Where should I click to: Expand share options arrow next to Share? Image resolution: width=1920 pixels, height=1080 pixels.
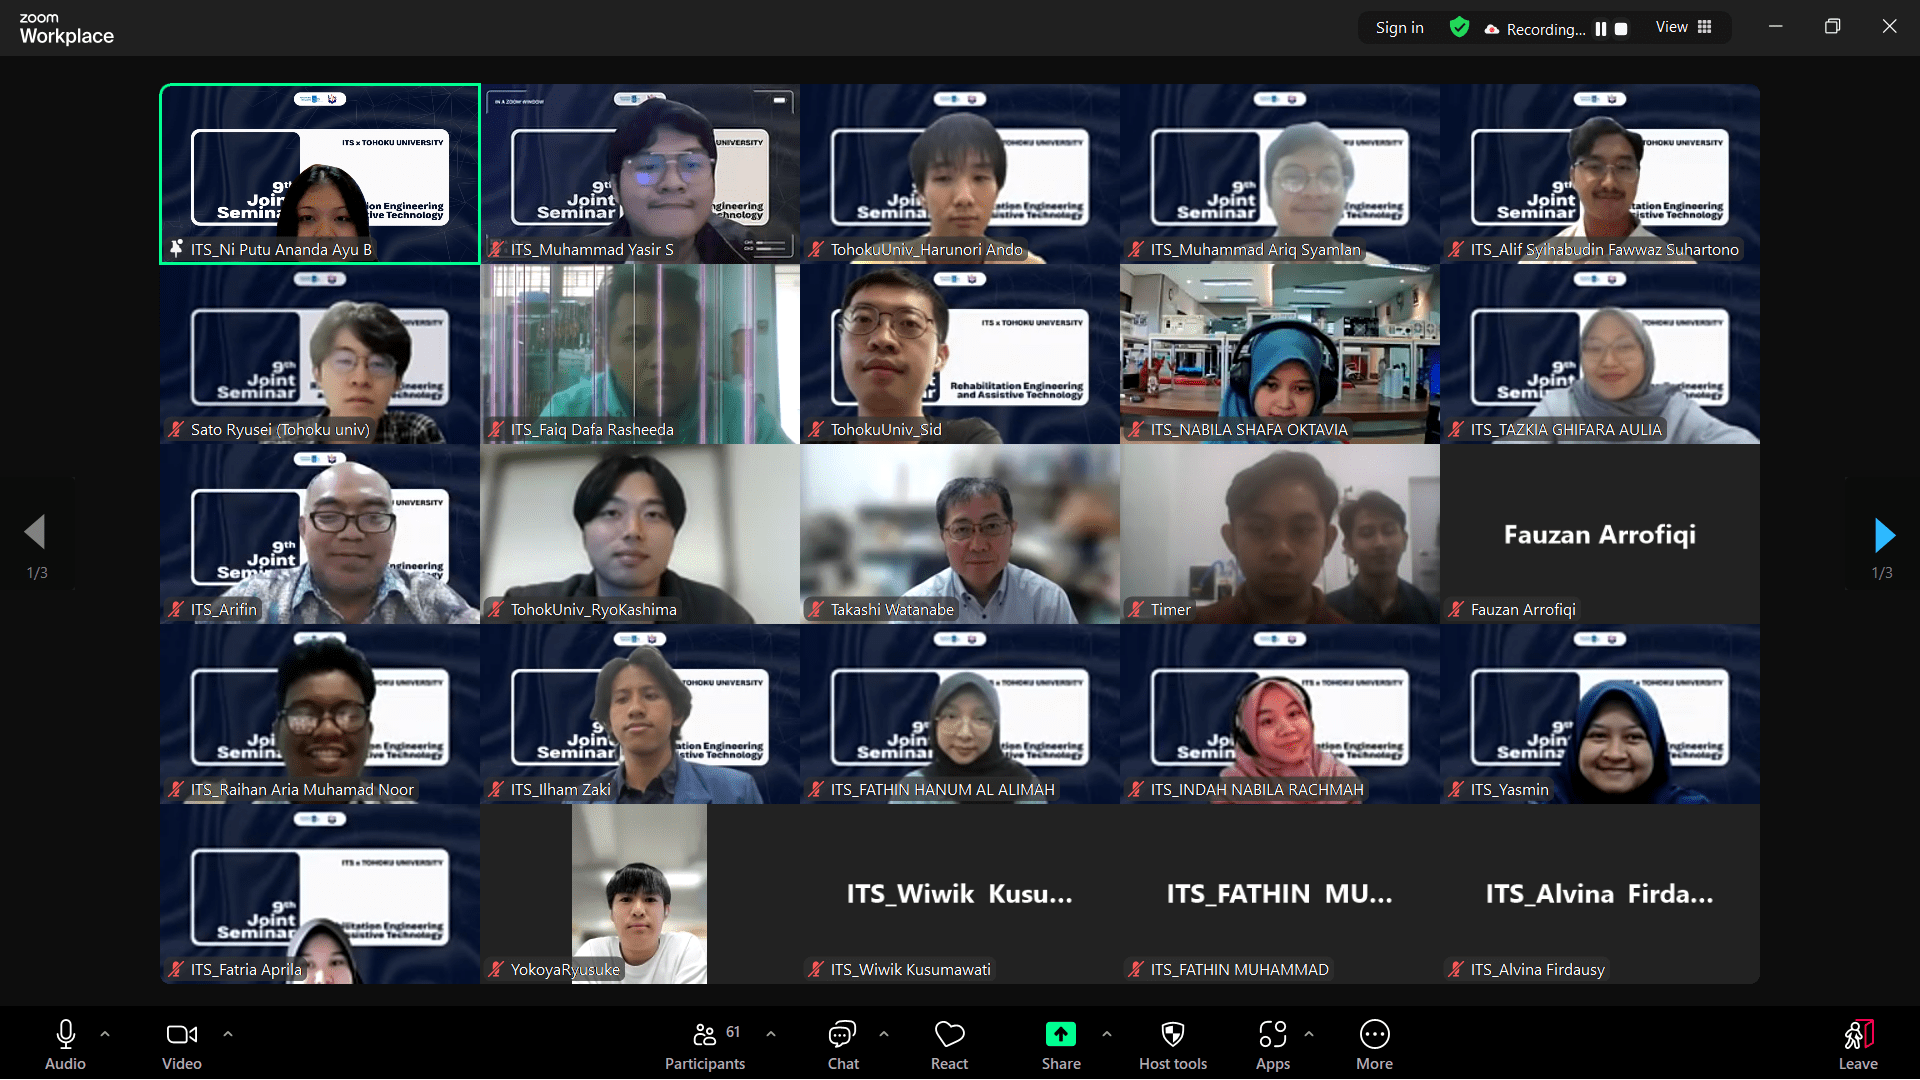coord(1107,1034)
